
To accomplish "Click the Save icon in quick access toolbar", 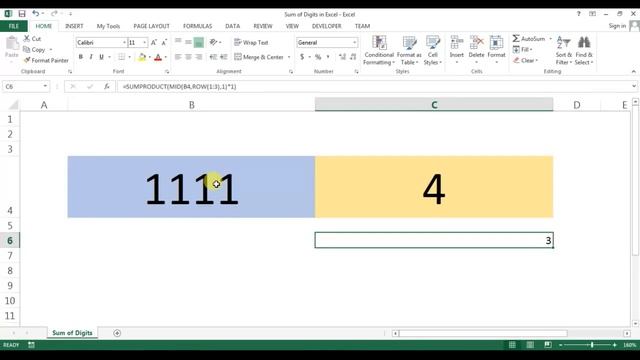I will [22, 14].
